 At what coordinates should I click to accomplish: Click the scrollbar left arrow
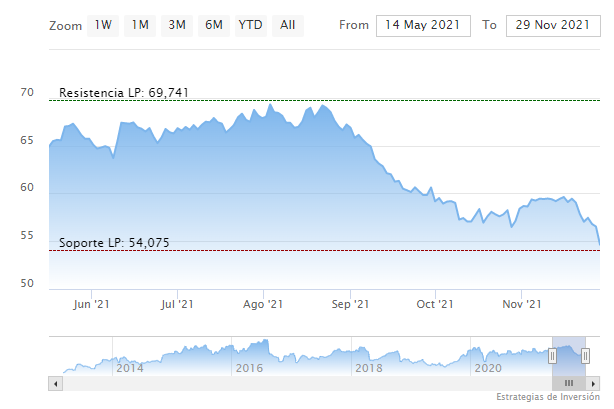(x=54, y=383)
